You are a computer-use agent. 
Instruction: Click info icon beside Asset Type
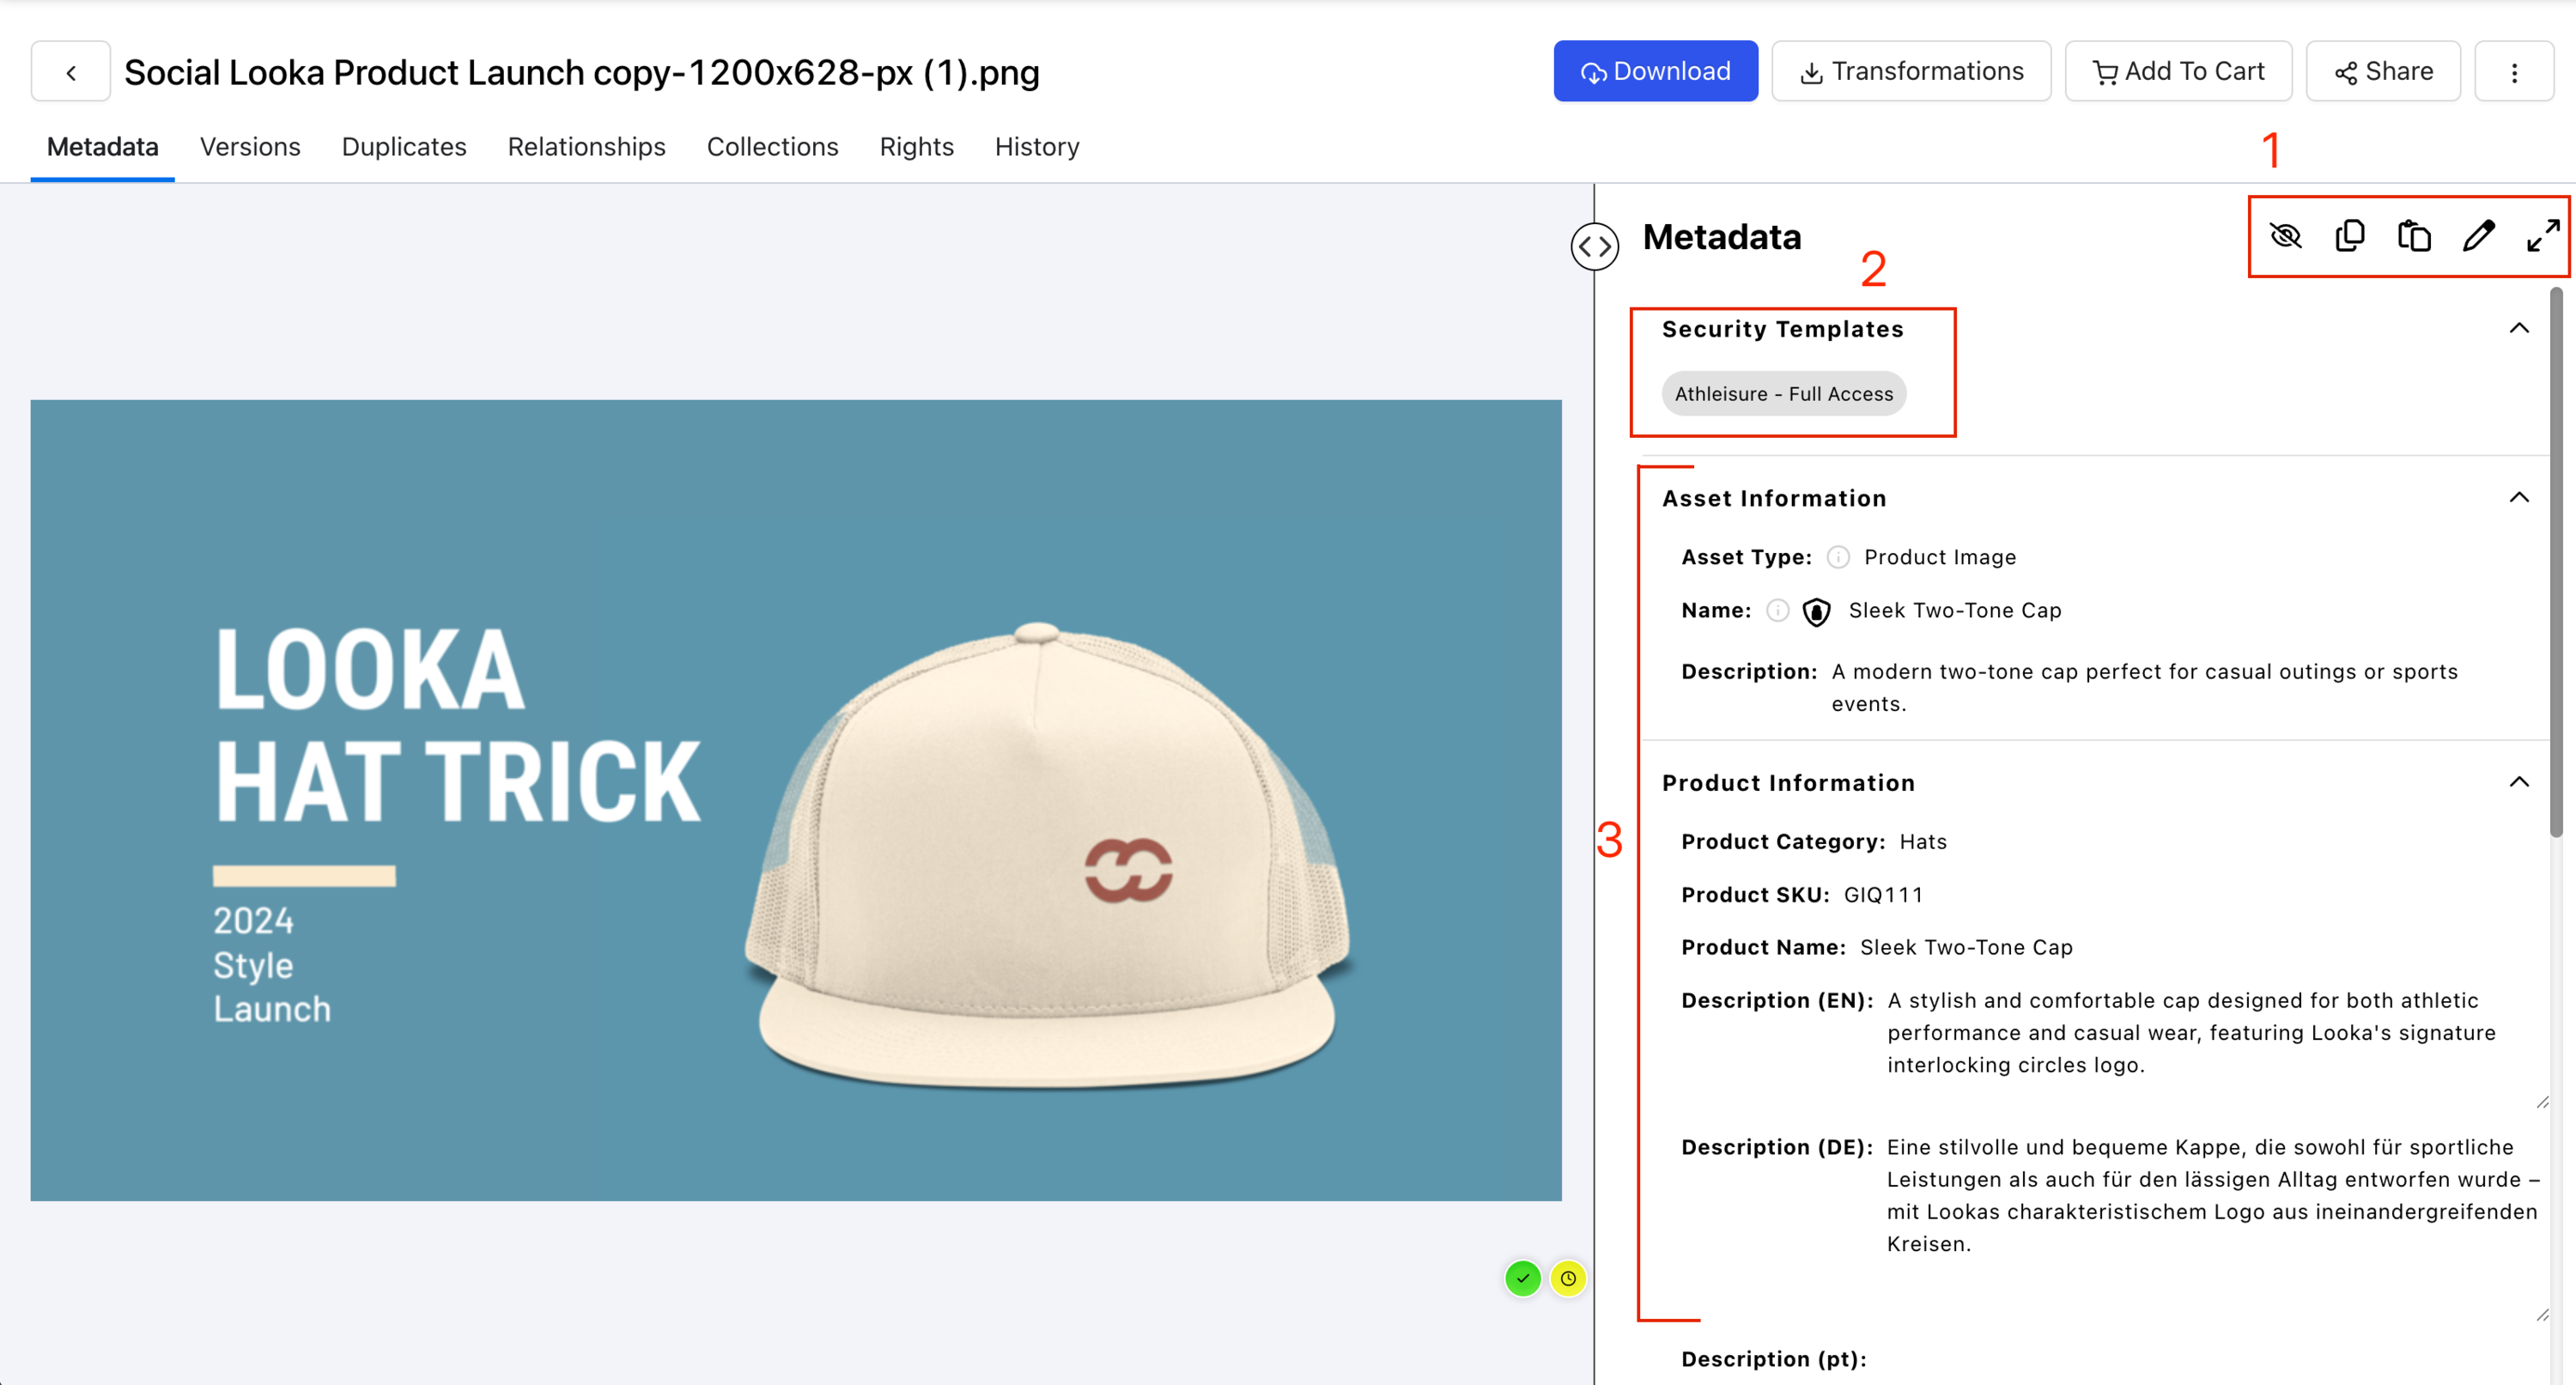(x=1838, y=557)
